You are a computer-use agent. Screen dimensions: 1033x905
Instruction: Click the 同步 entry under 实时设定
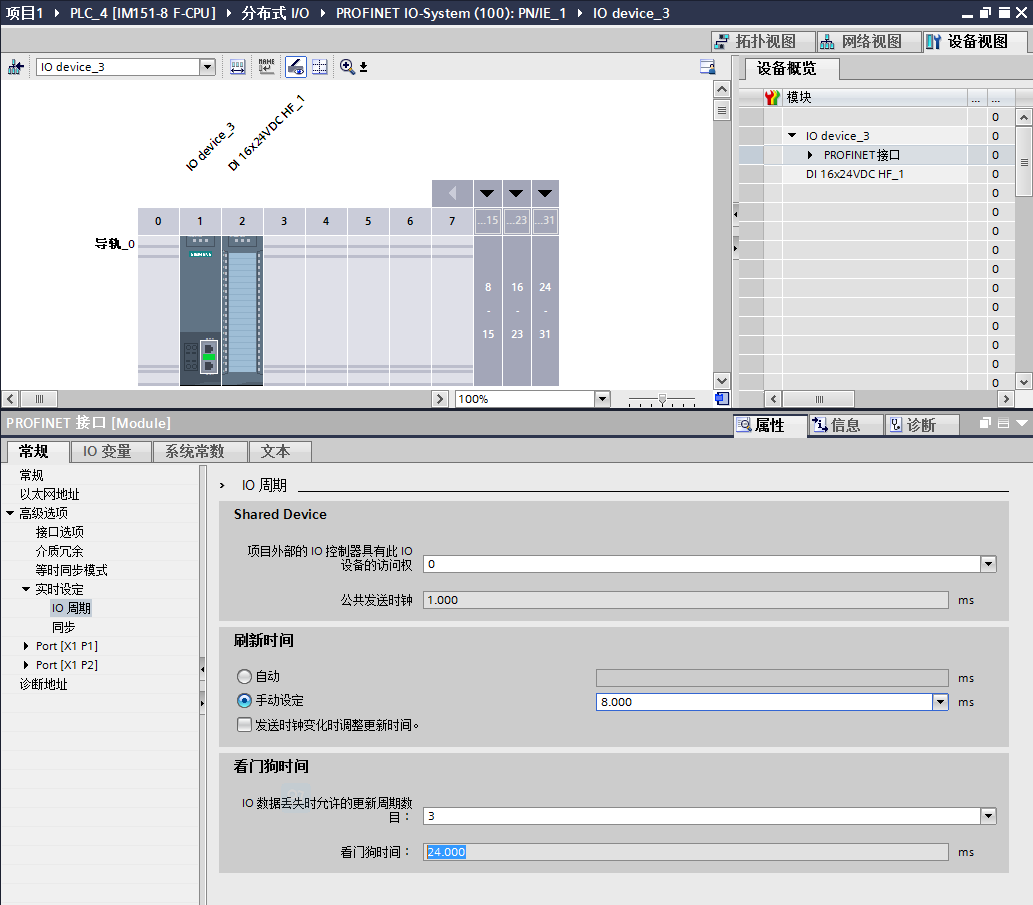click(63, 627)
